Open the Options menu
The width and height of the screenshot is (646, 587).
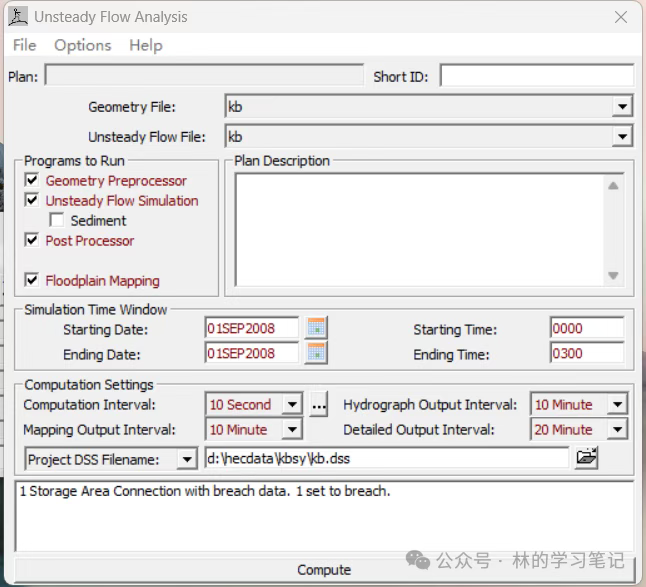point(82,45)
